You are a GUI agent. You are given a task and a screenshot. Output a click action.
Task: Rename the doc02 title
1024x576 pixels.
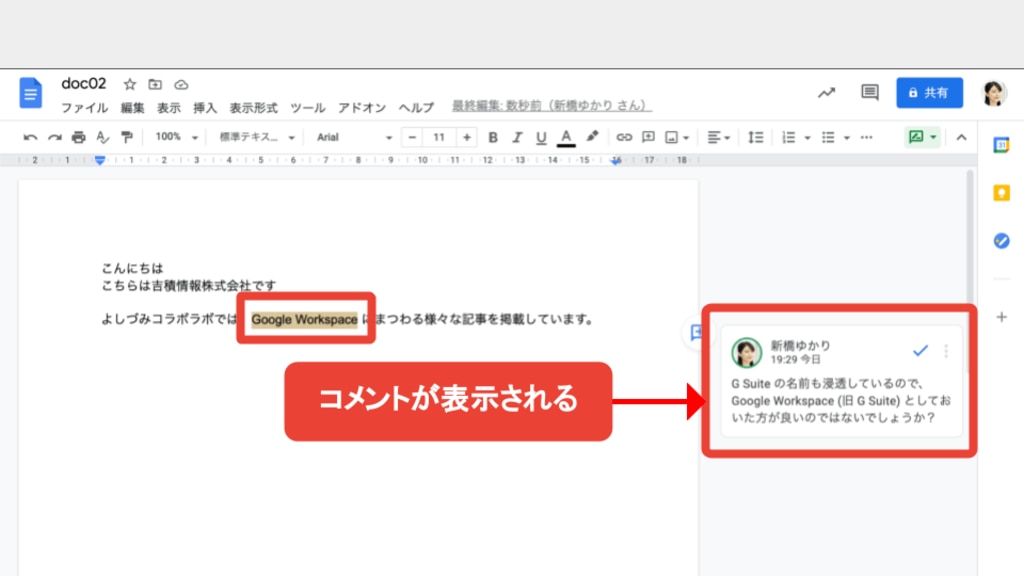84,84
